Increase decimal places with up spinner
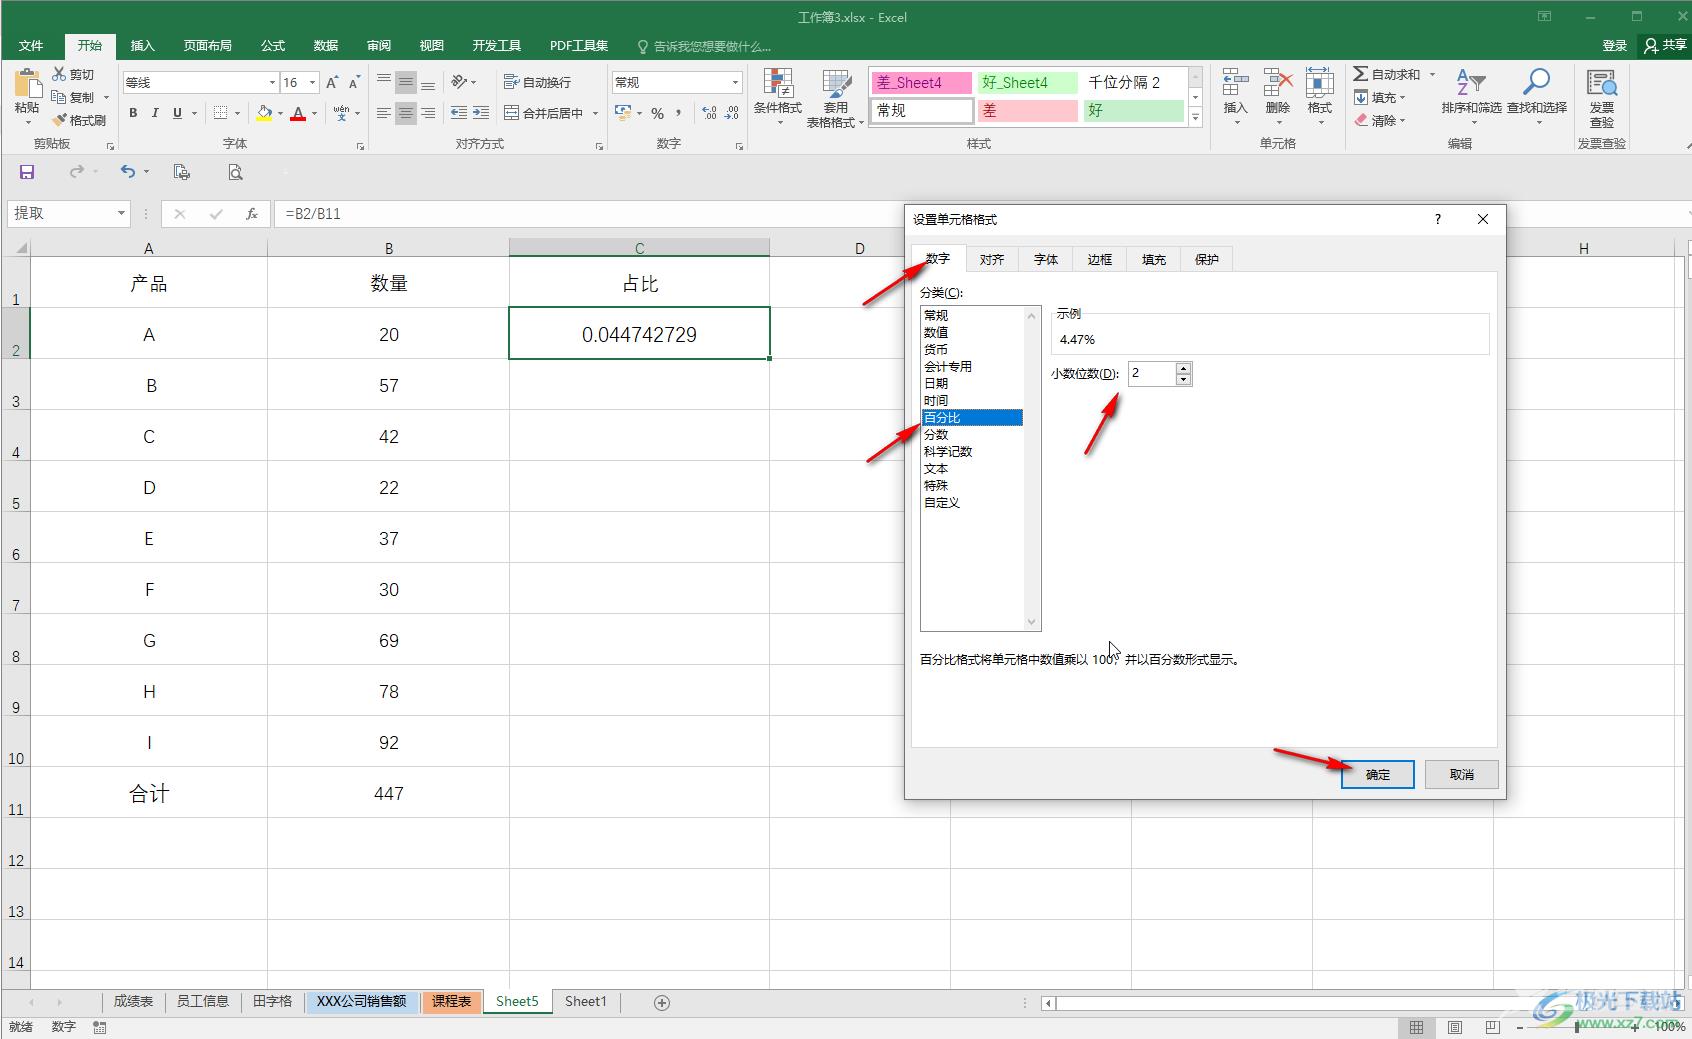The width and height of the screenshot is (1692, 1039). click(x=1184, y=368)
